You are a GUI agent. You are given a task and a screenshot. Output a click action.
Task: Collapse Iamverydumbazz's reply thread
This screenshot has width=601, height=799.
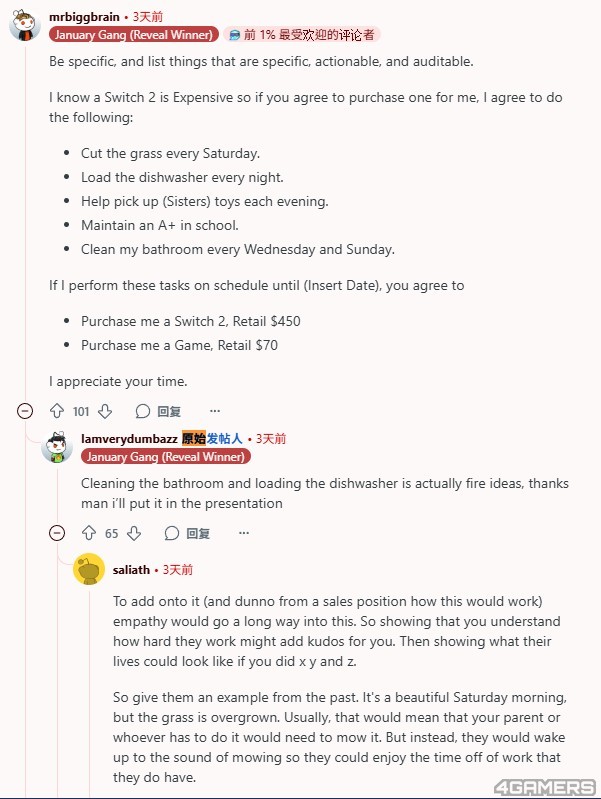tap(57, 533)
